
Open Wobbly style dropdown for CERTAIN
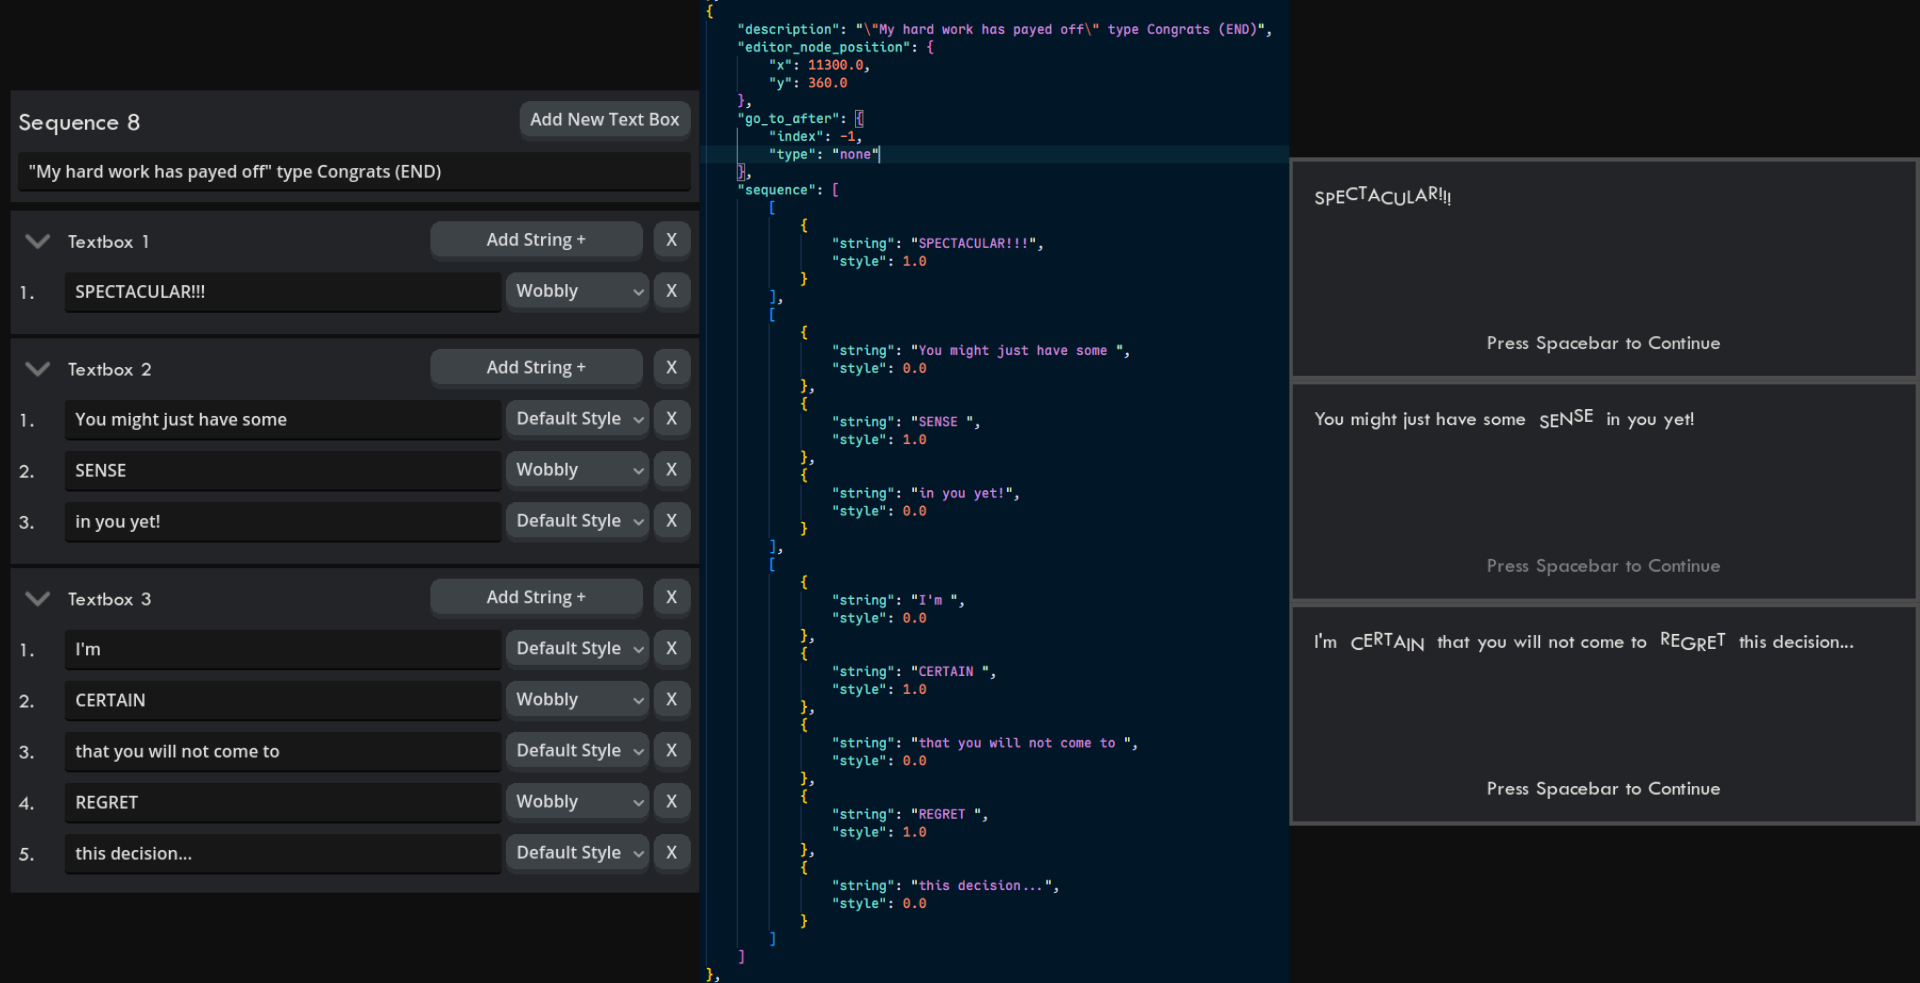pos(577,700)
